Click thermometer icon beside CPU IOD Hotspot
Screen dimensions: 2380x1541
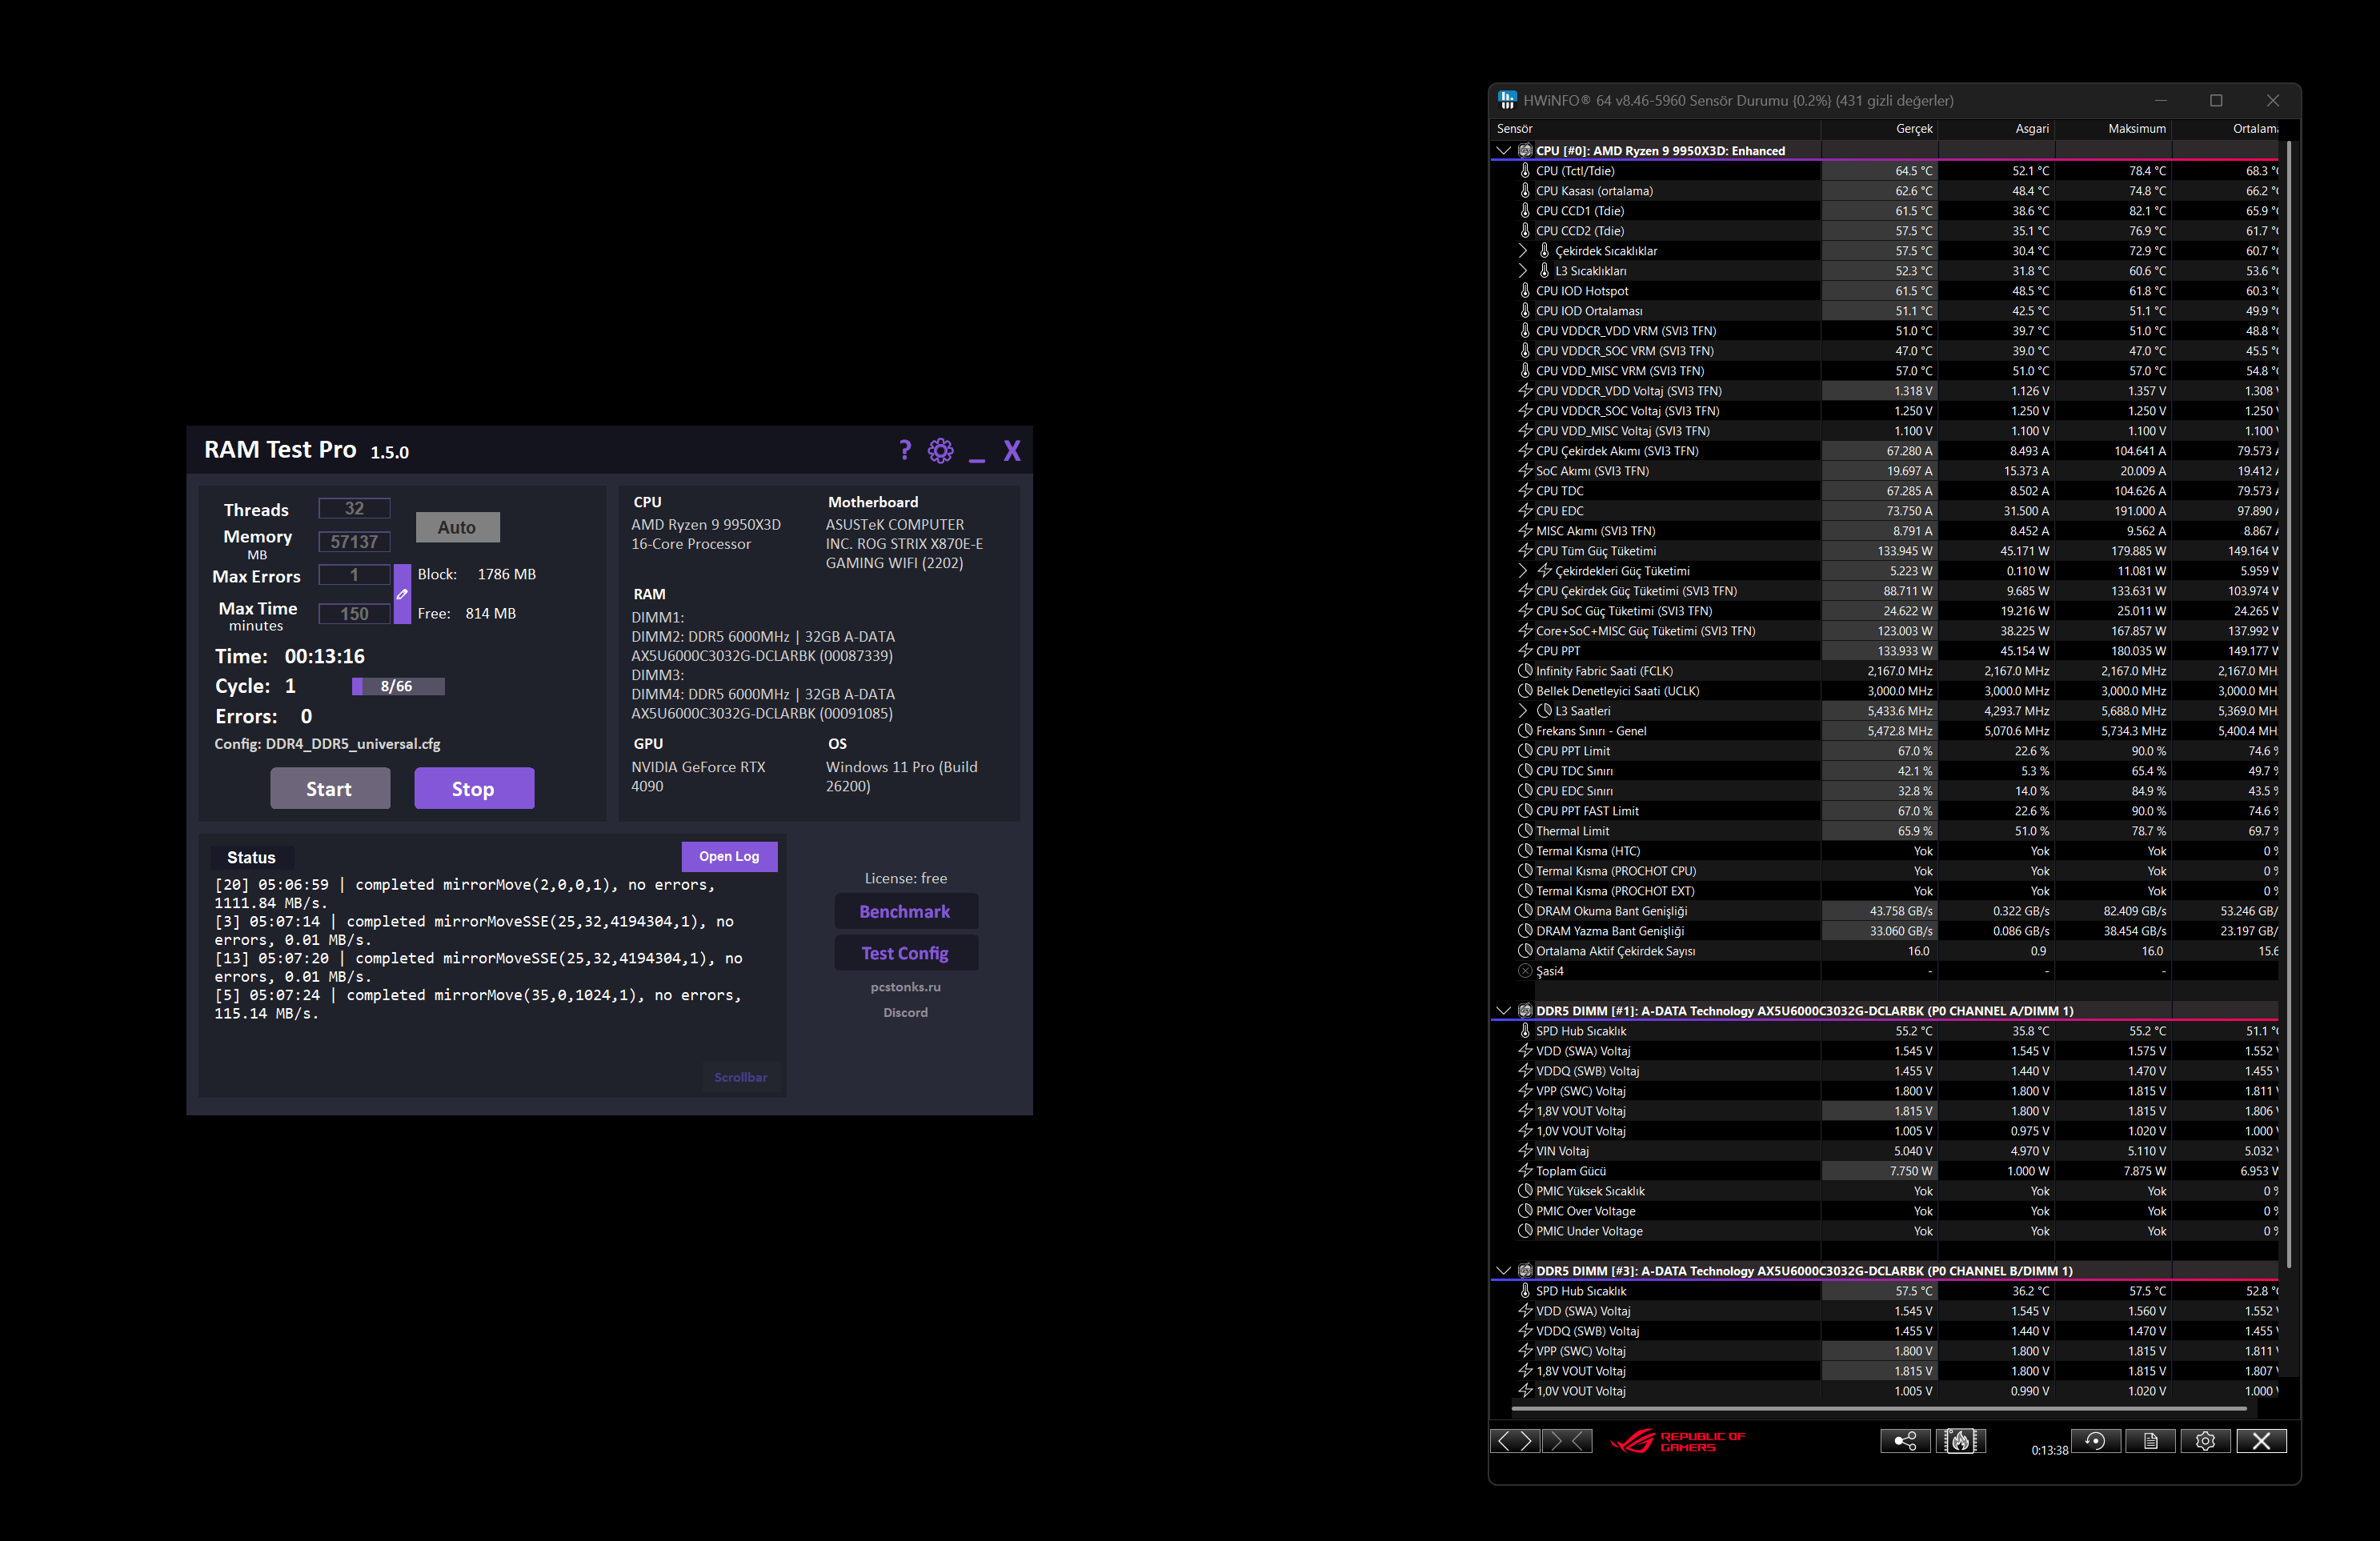point(1525,291)
